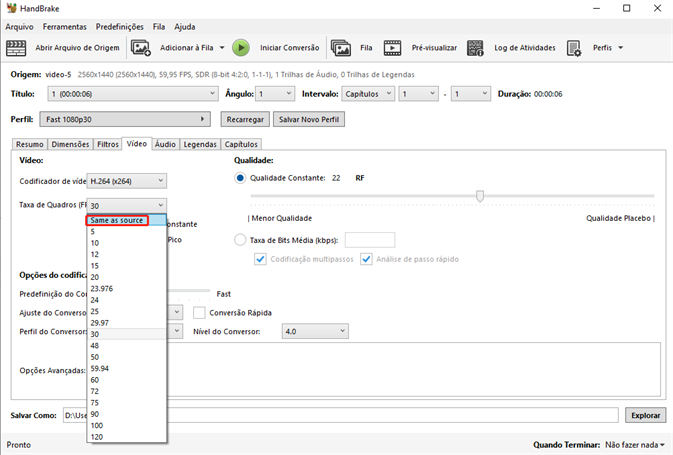Open the Log de Atividades icon
This screenshot has height=455, width=673.
tap(476, 47)
